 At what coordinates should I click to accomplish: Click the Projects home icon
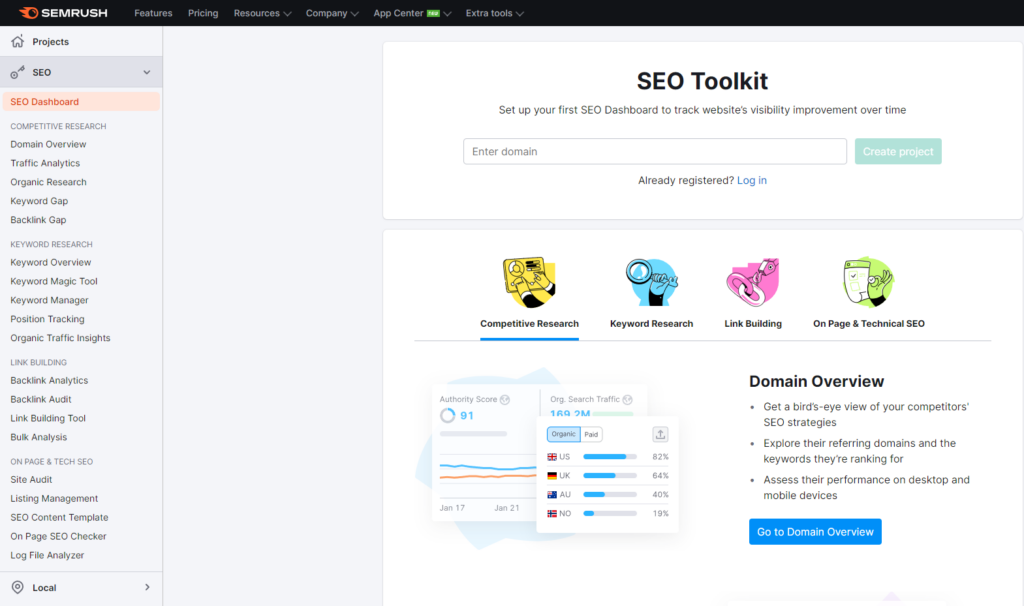click(x=18, y=41)
